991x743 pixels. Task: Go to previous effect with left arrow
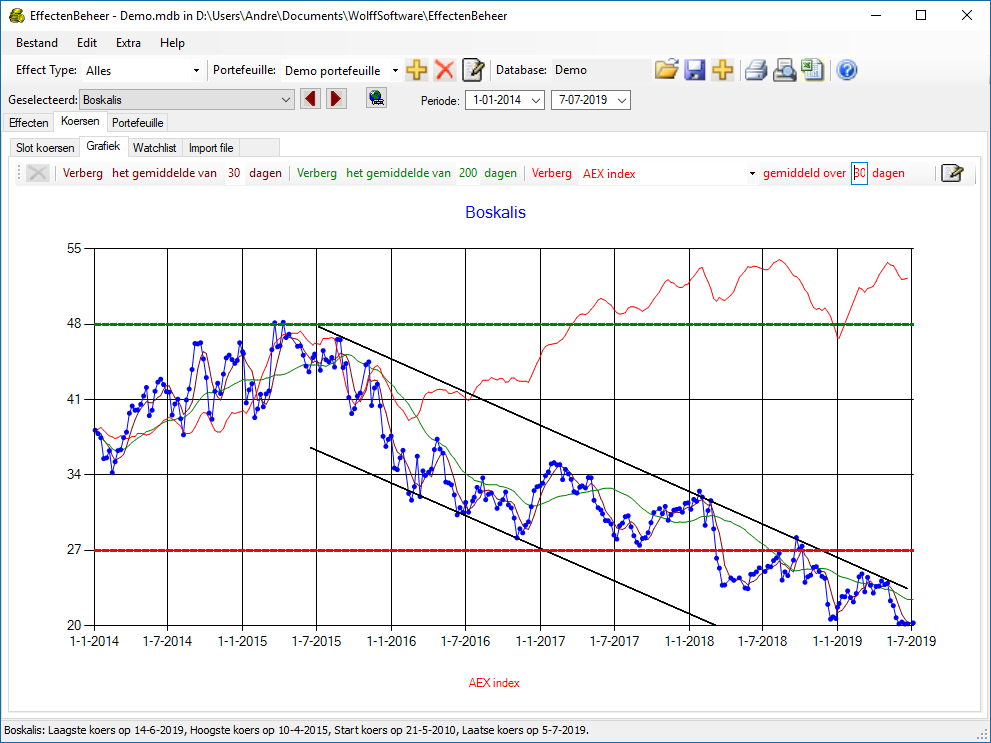(310, 99)
